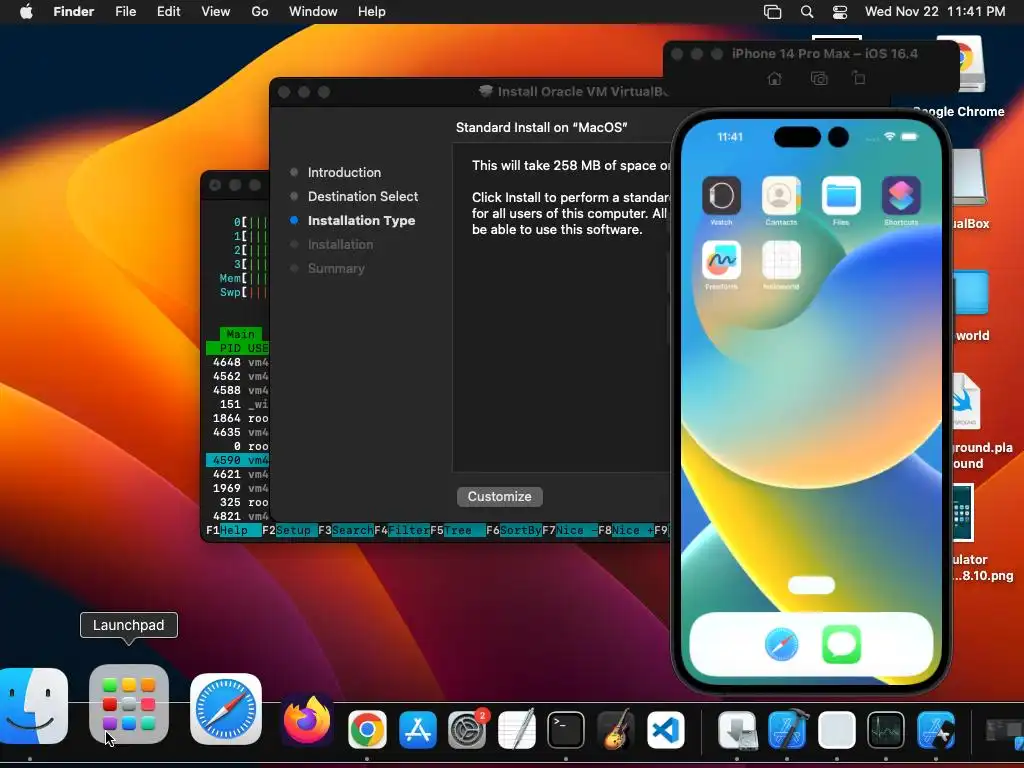
Task: Open the Window menu
Action: [x=313, y=12]
